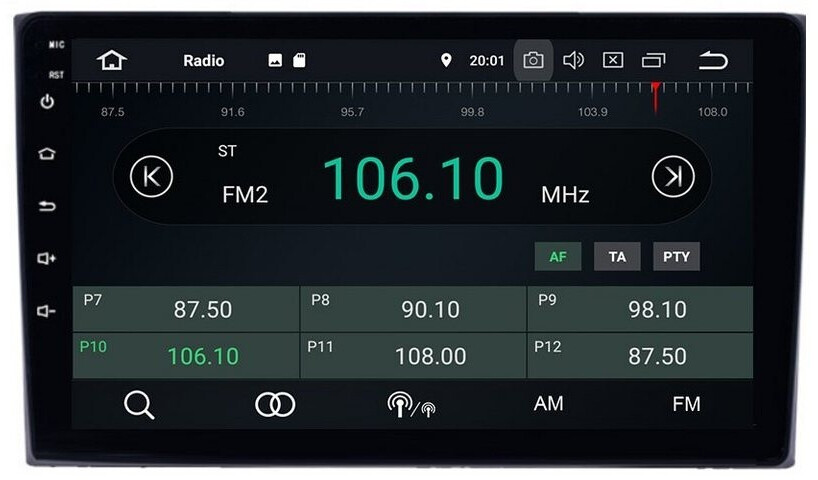
Task: Select preset P8 90.10
Action: [413, 309]
